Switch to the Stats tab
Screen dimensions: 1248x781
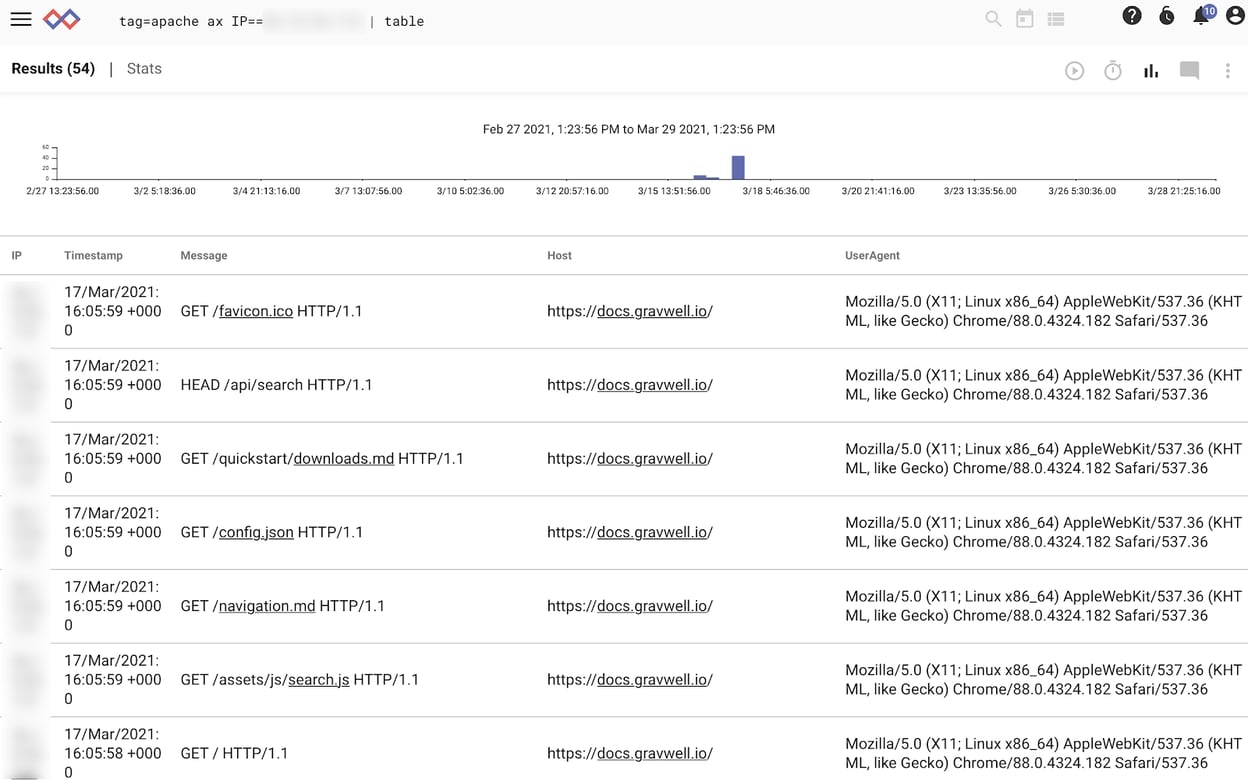(x=143, y=68)
